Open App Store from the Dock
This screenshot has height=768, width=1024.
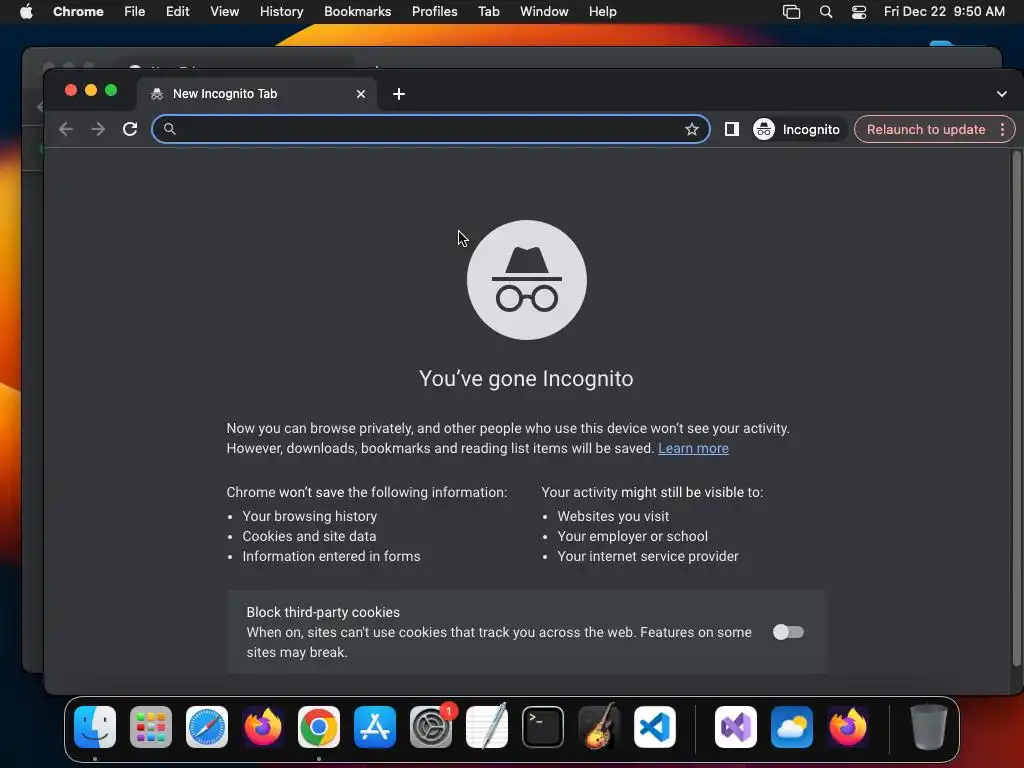[375, 727]
